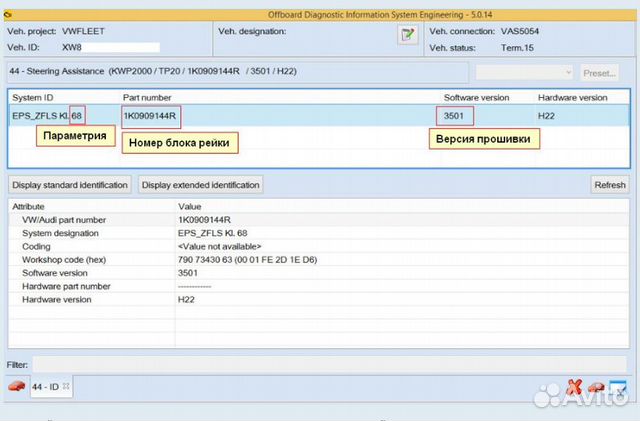
Task: Click the red X icon at bottom right
Action: (574, 387)
